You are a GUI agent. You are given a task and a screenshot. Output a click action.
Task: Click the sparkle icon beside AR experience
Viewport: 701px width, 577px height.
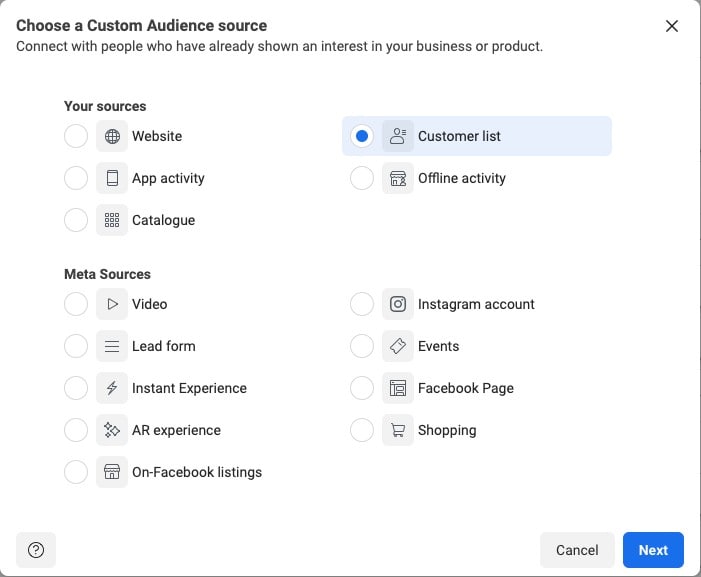tap(112, 430)
